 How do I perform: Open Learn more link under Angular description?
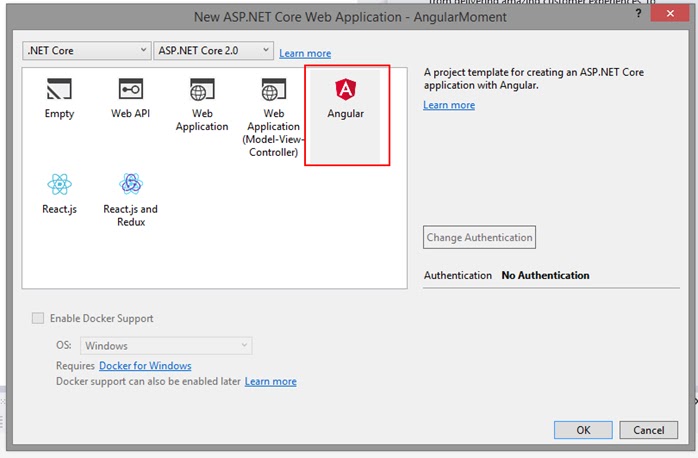(x=449, y=105)
